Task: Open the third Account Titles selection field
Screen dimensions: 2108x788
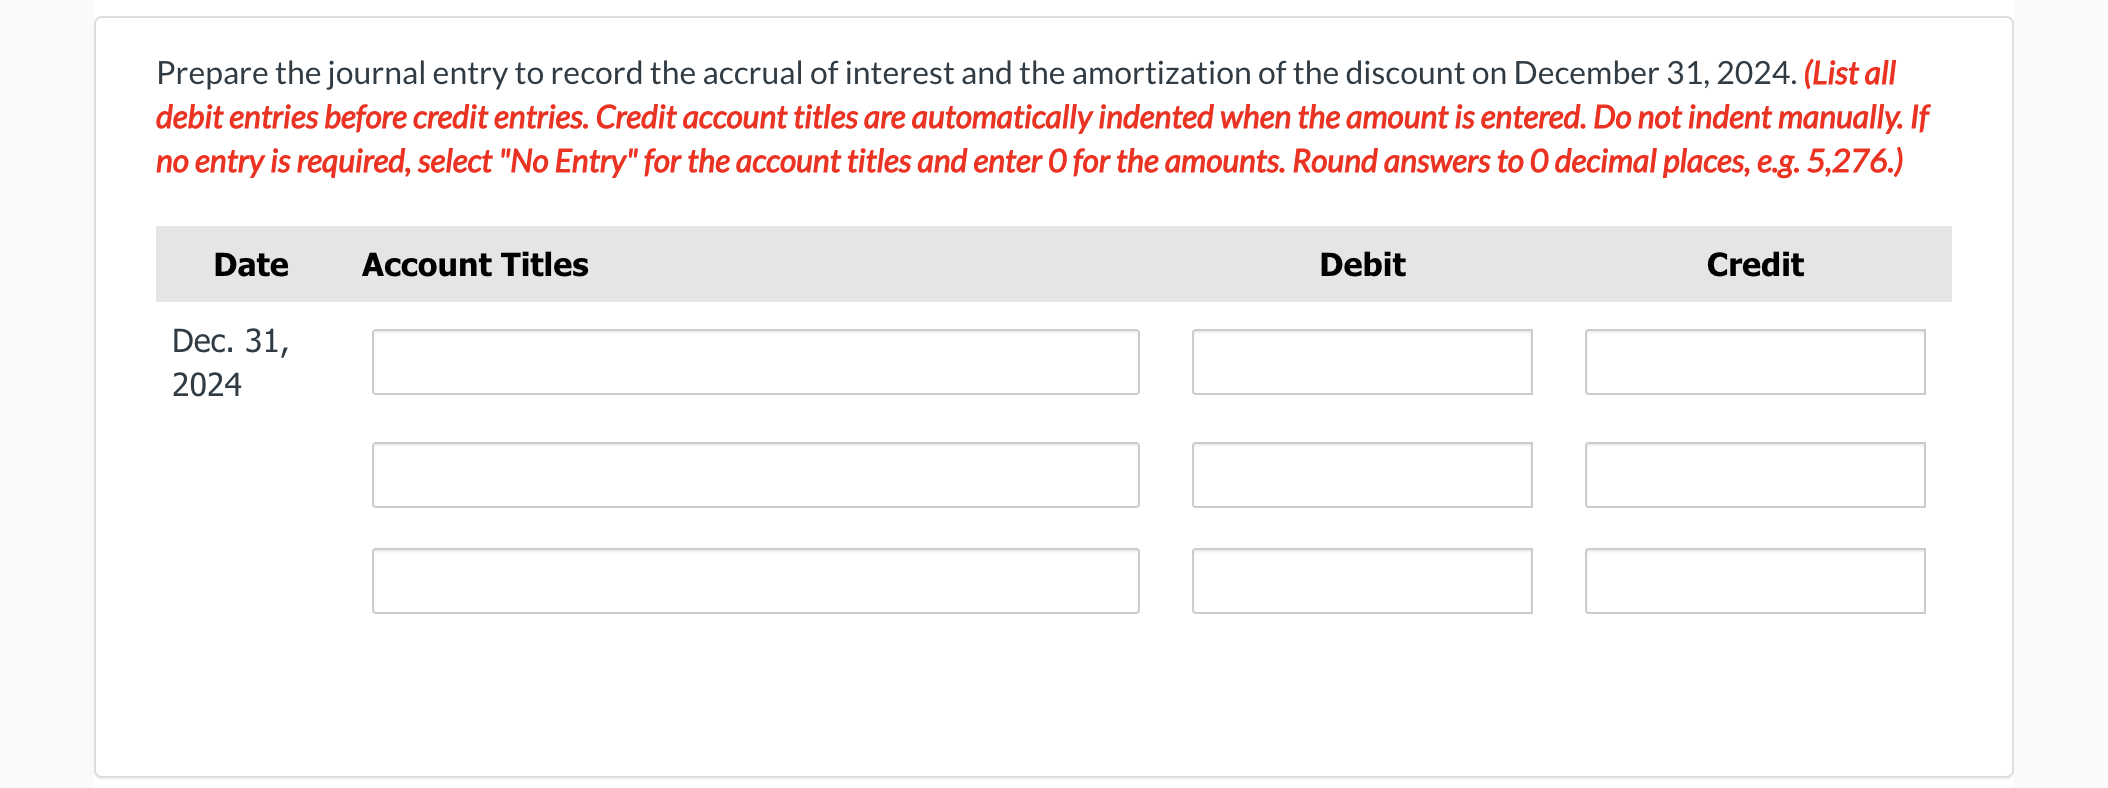Action: tap(754, 580)
